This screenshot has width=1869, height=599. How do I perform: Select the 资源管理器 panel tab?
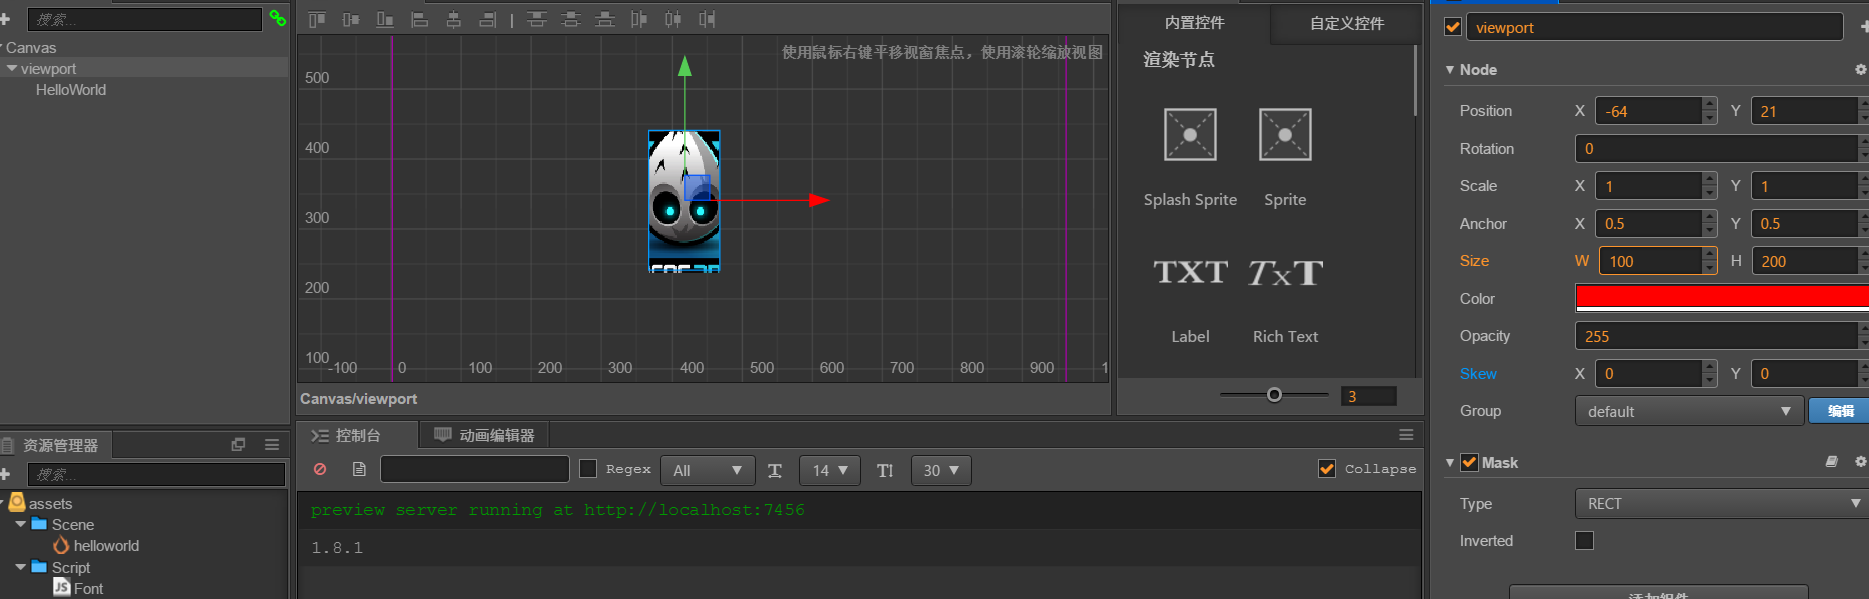click(55, 445)
